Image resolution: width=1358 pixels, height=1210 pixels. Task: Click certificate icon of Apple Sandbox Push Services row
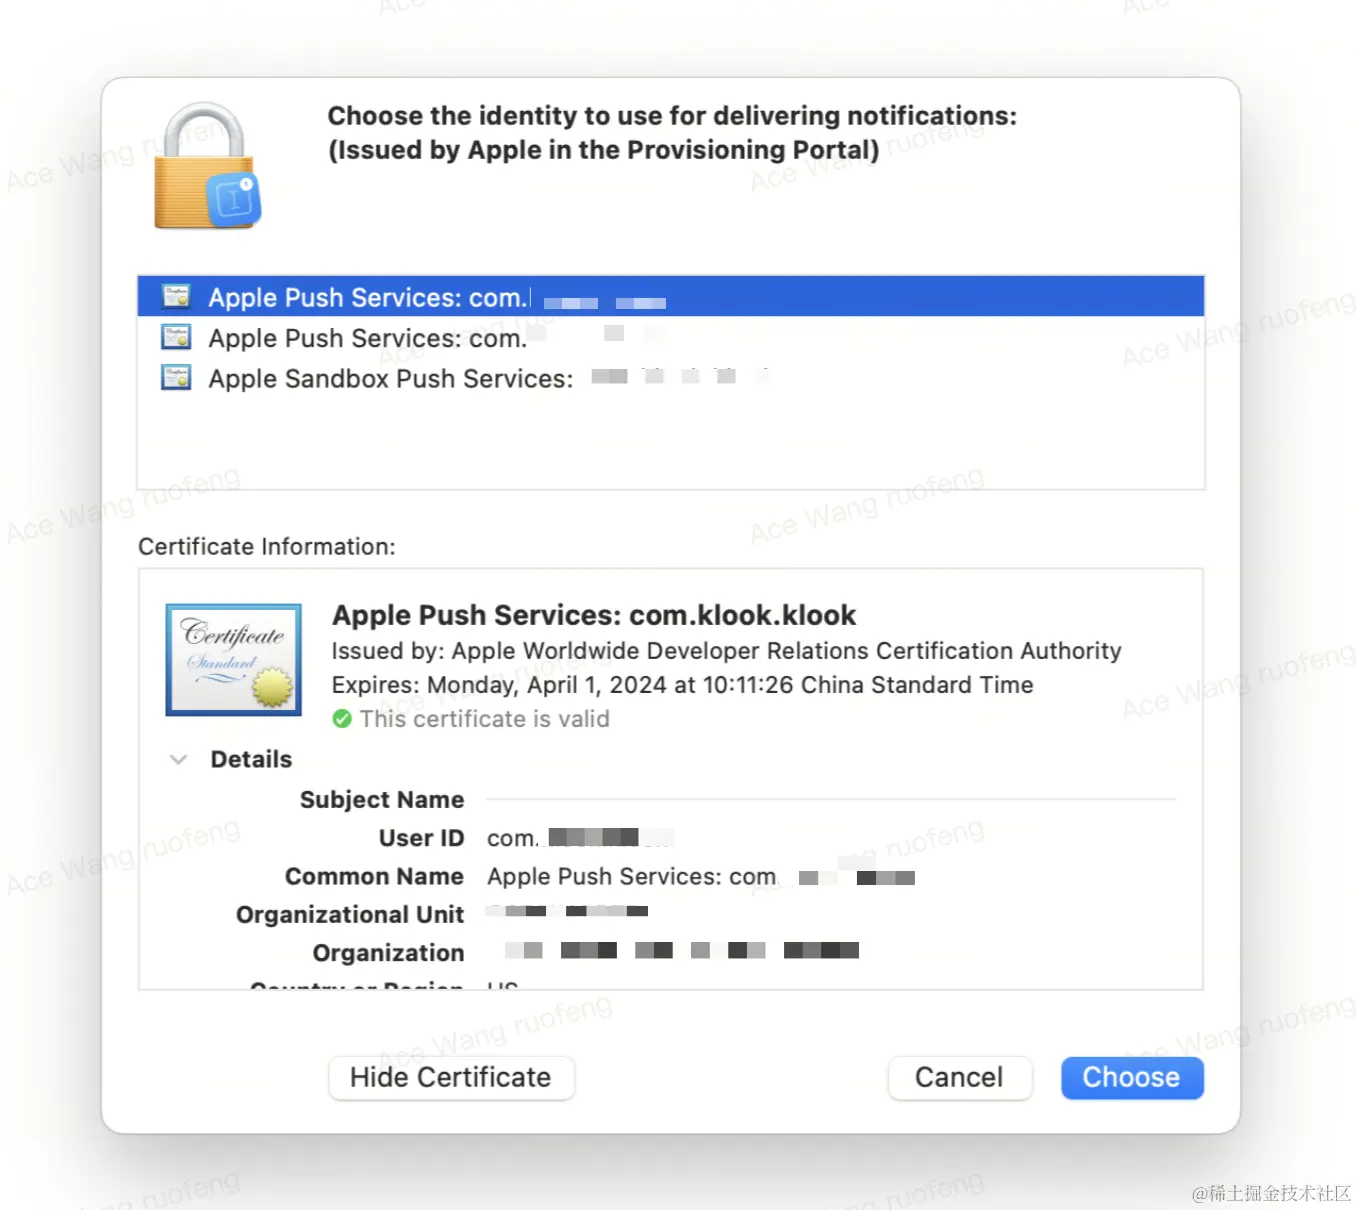click(177, 377)
